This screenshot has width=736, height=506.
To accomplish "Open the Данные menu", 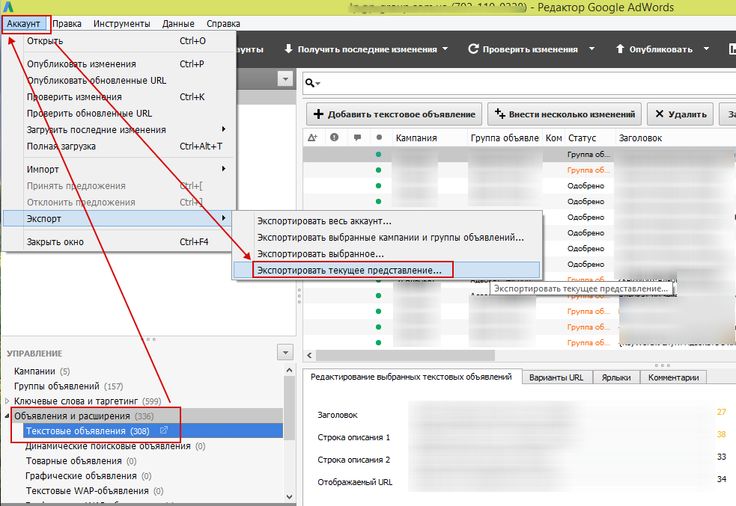I will click(178, 23).
